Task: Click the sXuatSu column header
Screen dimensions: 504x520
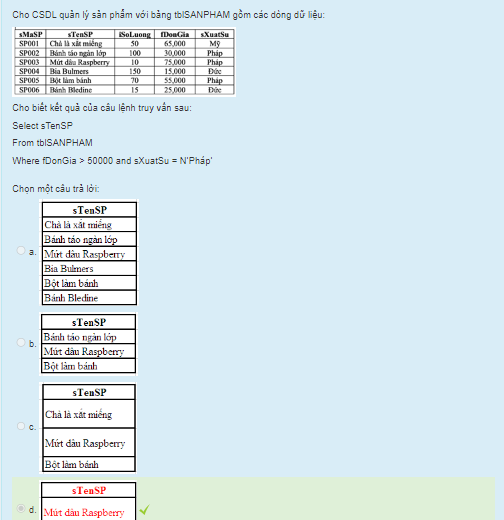Action: pos(215,34)
